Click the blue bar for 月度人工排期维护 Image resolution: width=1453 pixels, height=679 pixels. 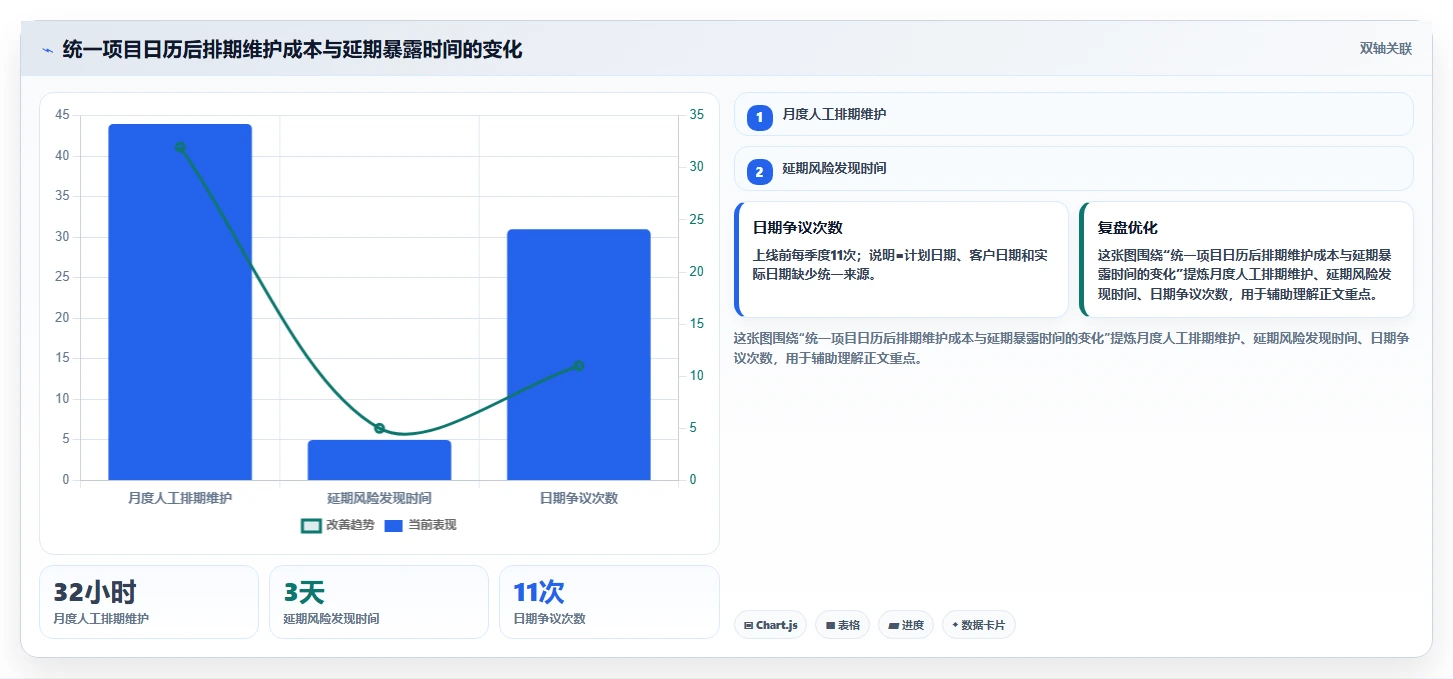tap(180, 302)
